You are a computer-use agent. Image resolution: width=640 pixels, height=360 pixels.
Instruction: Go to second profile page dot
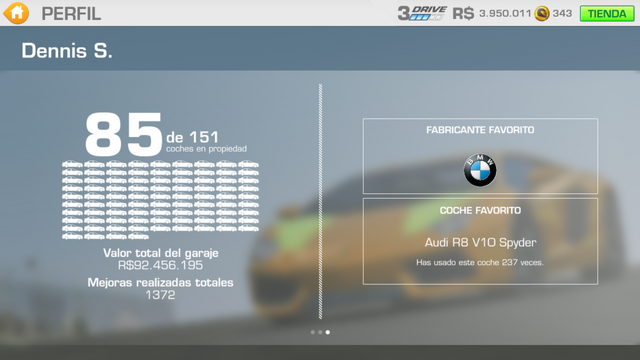[x=320, y=332]
